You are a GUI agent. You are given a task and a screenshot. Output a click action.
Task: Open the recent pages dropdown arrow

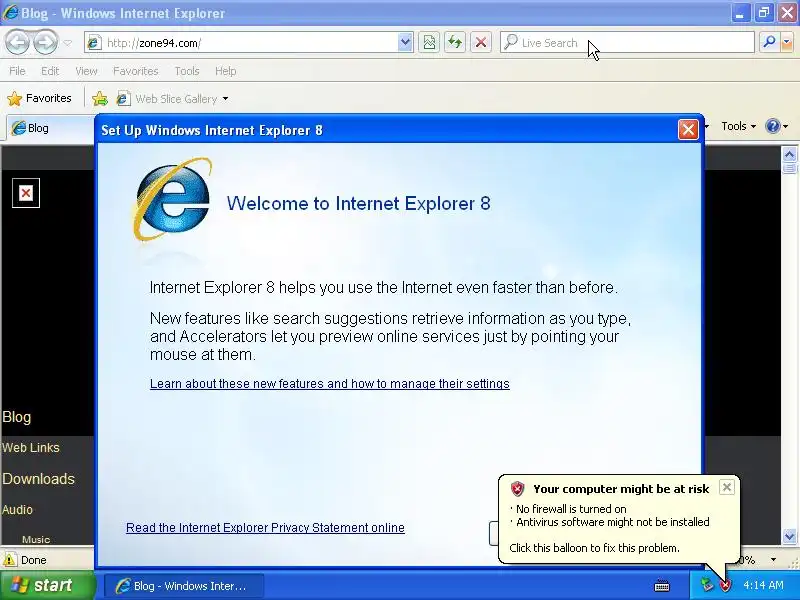[68, 43]
